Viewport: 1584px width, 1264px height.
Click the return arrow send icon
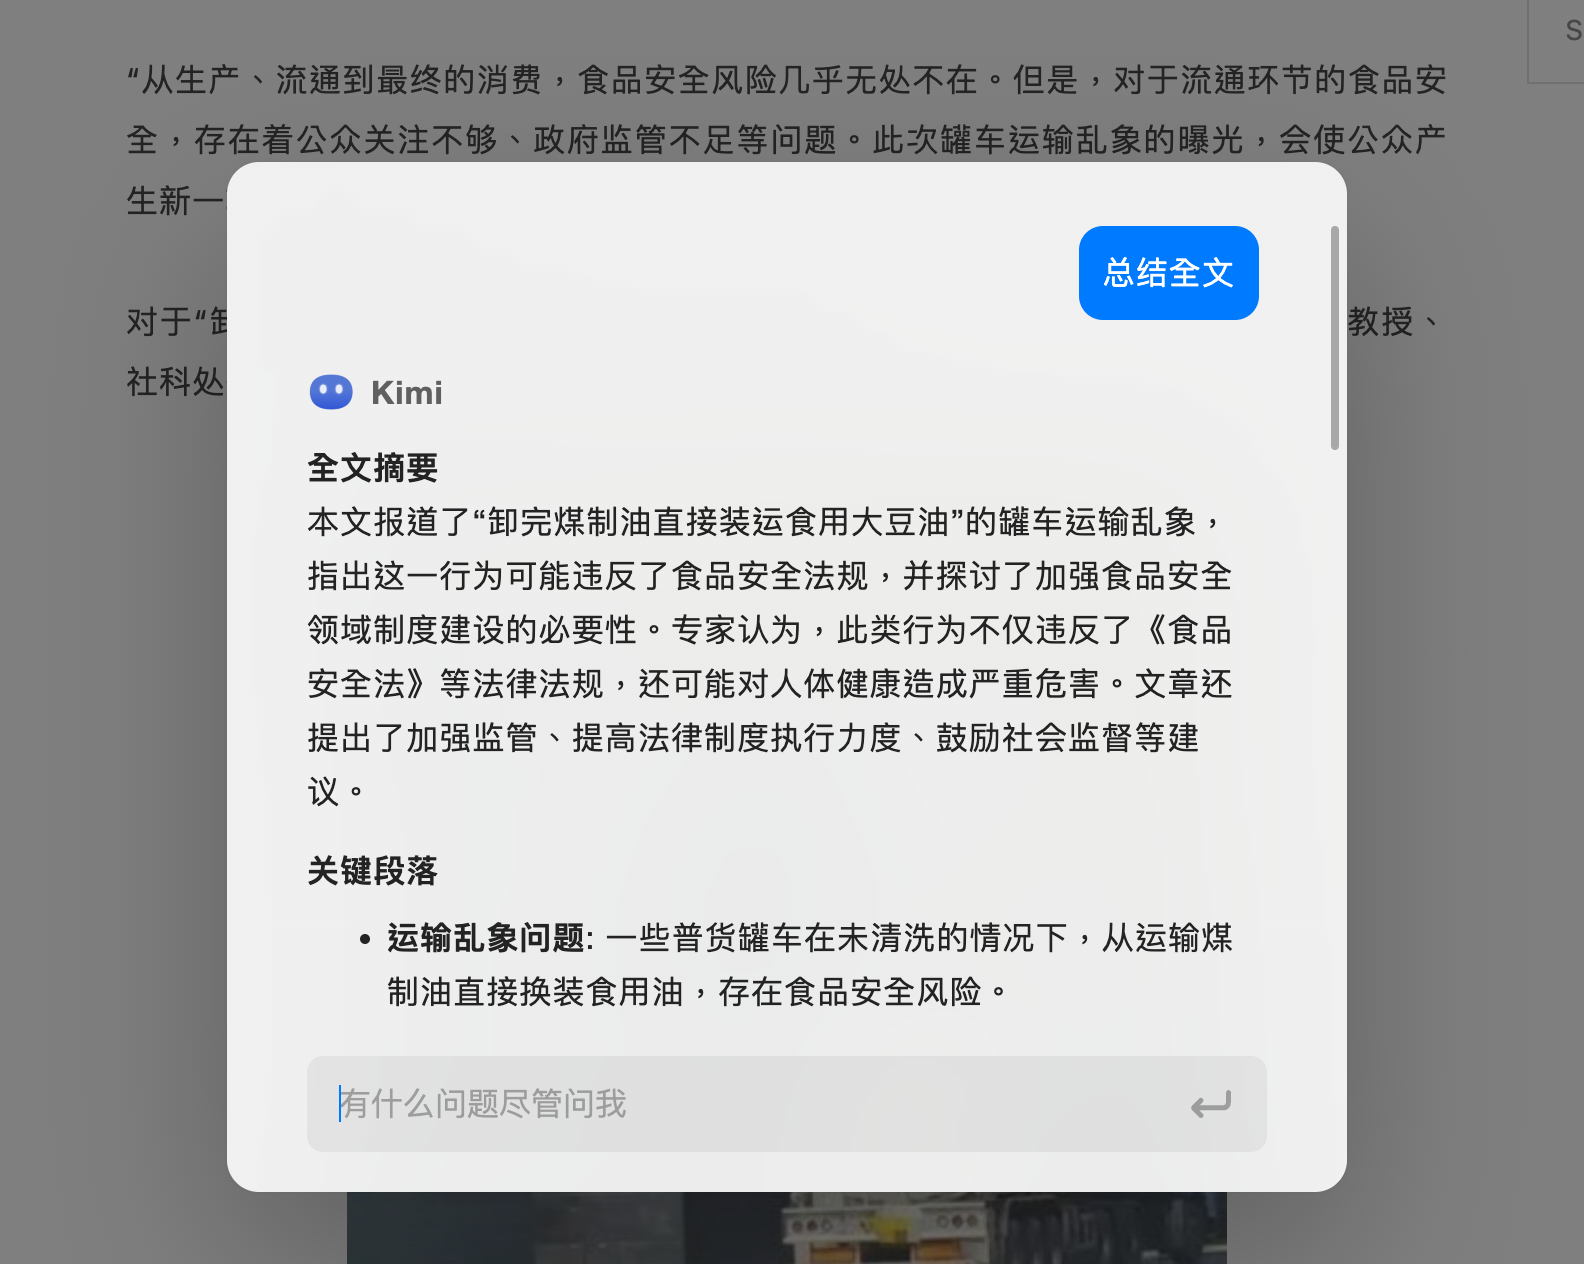1210,1105
